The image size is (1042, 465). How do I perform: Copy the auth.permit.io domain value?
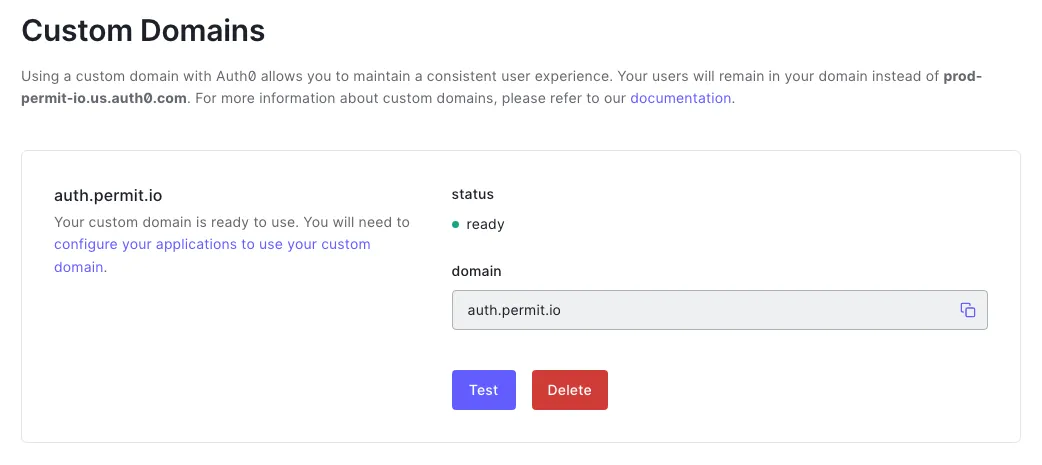(968, 310)
